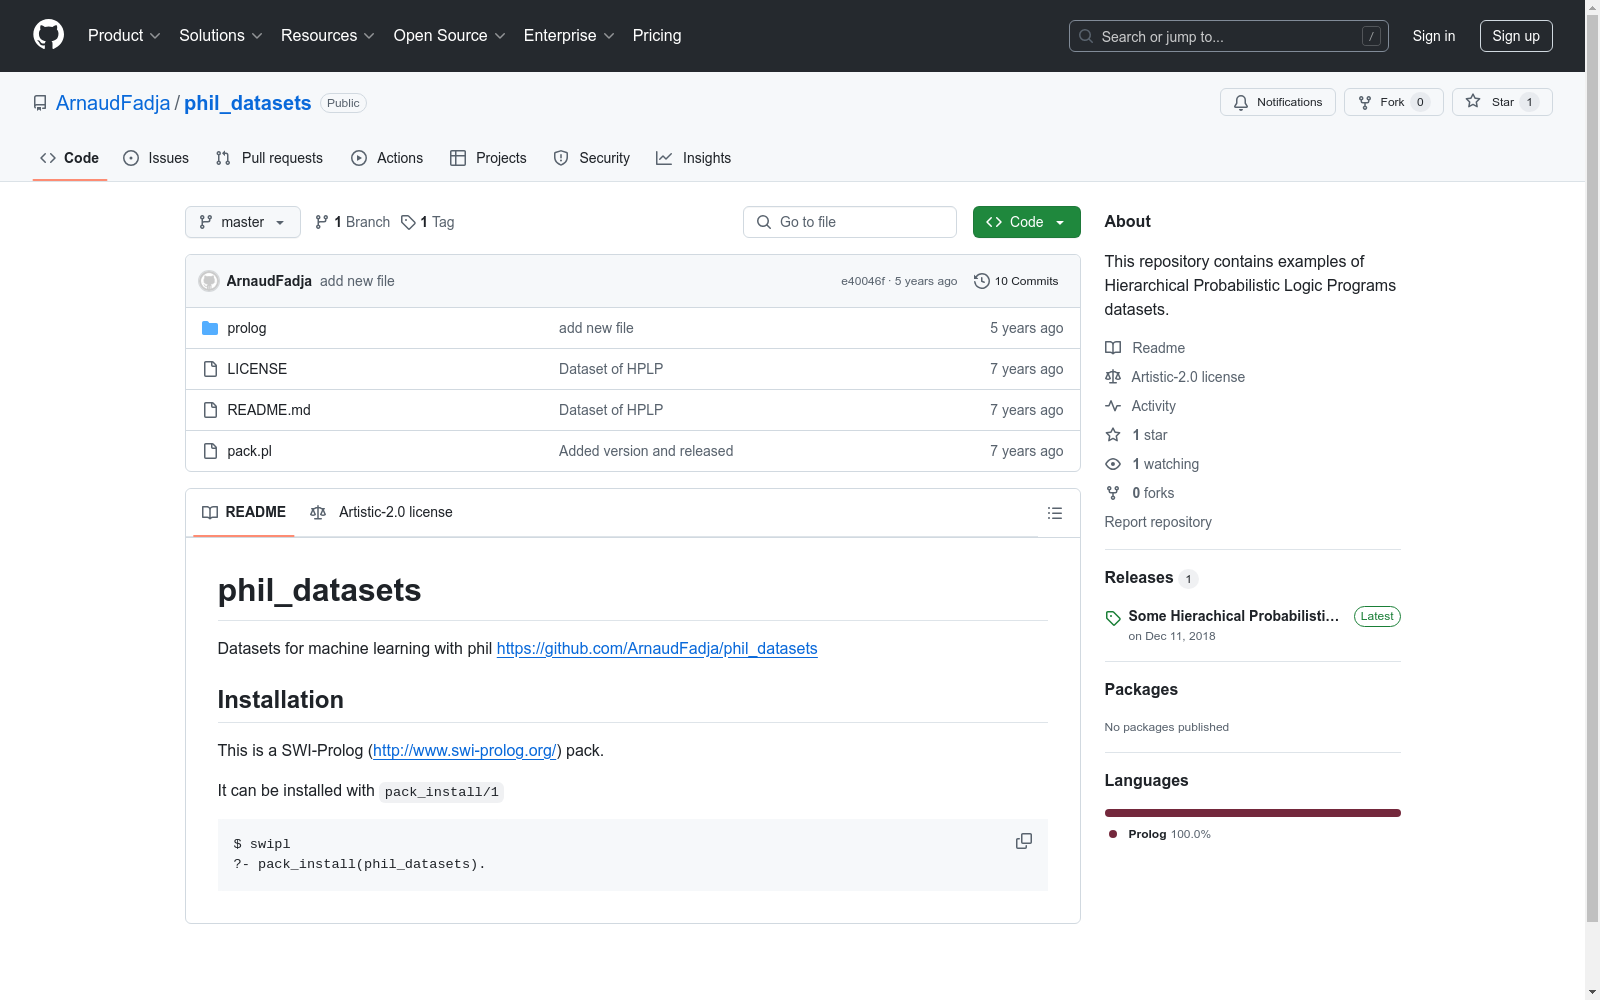This screenshot has width=1600, height=1000.
Task: Open the Pull requests tab
Action: pos(269,158)
